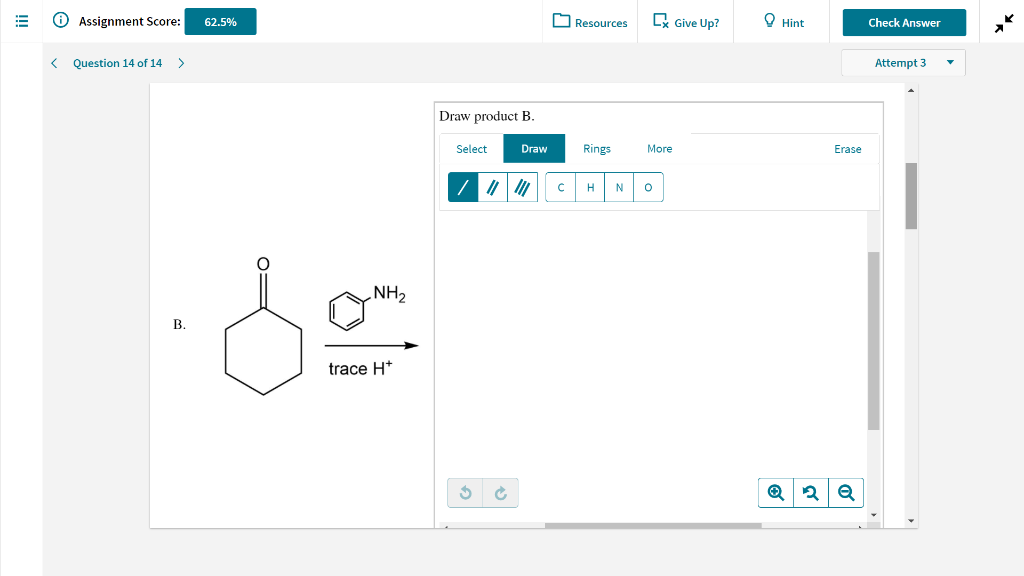Toggle the Oxygen atom button
1024x576 pixels.
pos(648,187)
